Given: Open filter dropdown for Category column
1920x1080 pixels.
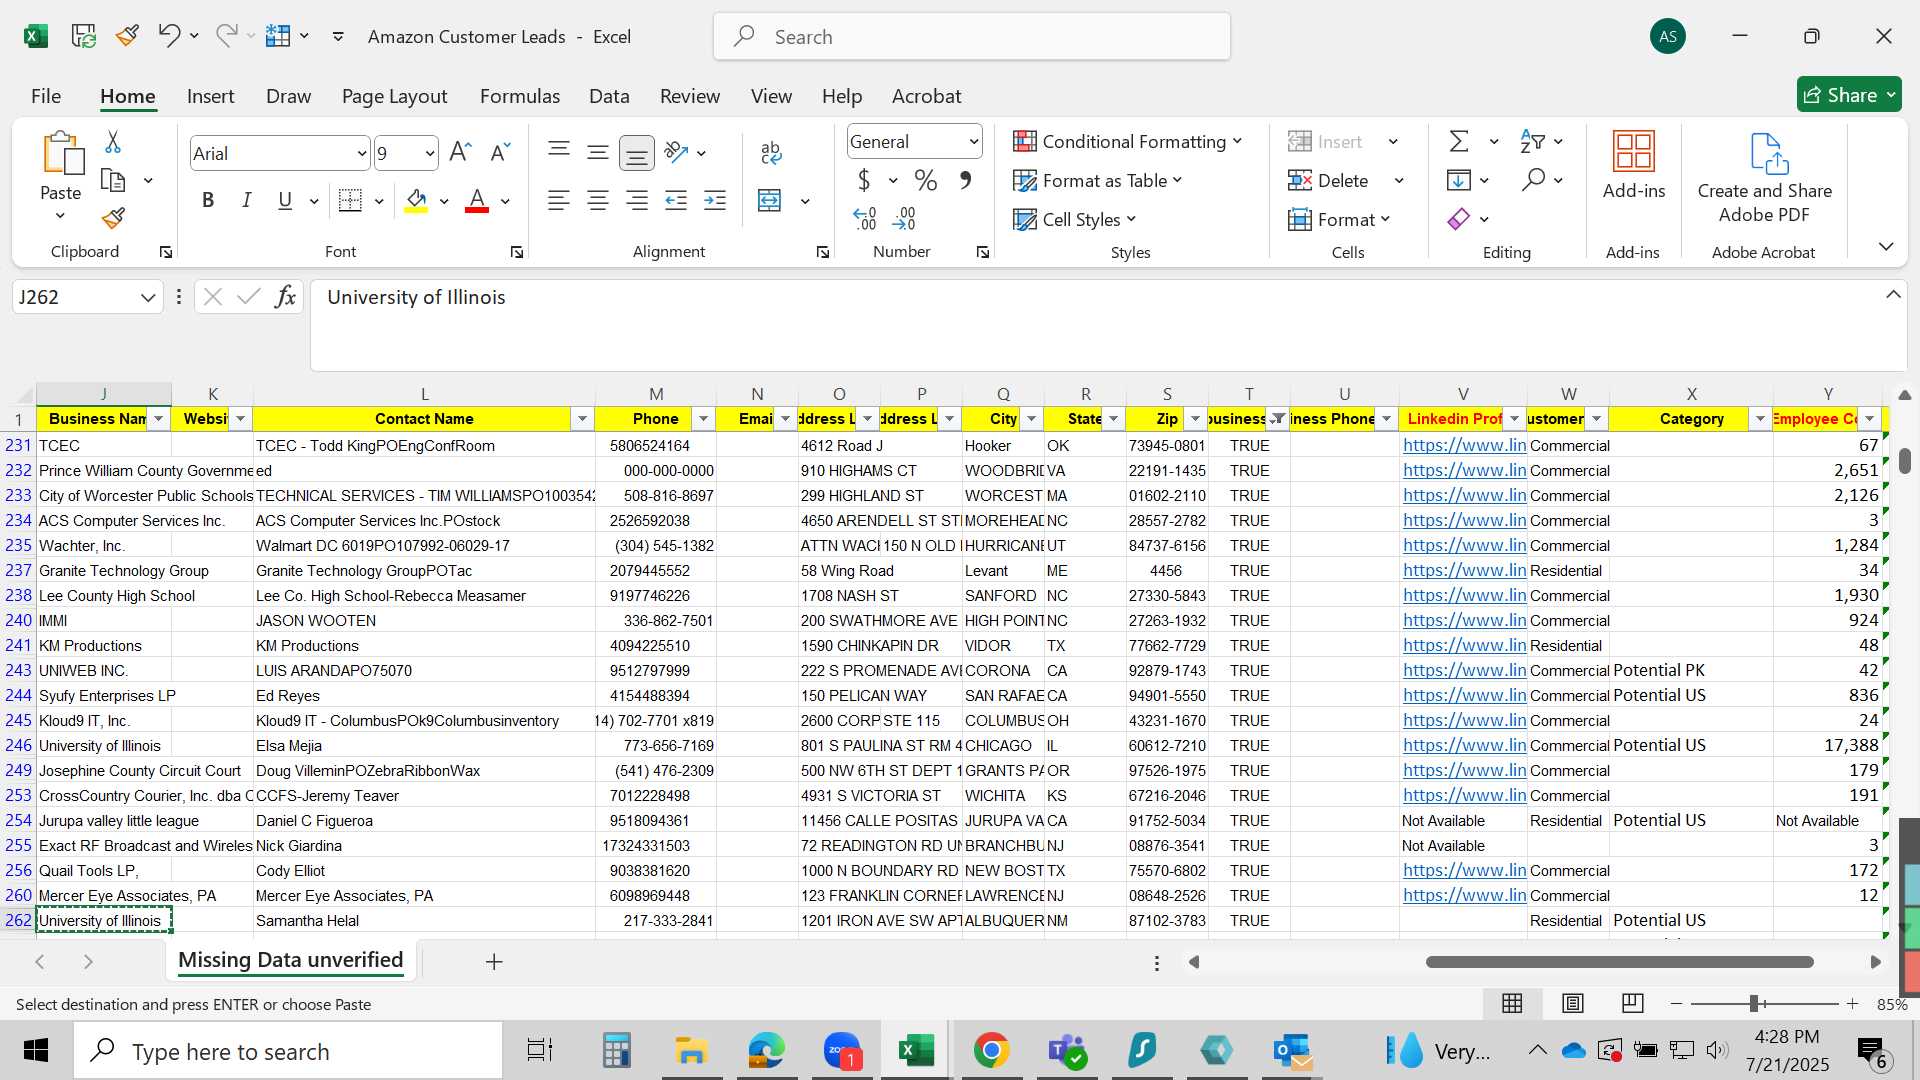Looking at the screenshot, I should pyautogui.click(x=1760, y=419).
